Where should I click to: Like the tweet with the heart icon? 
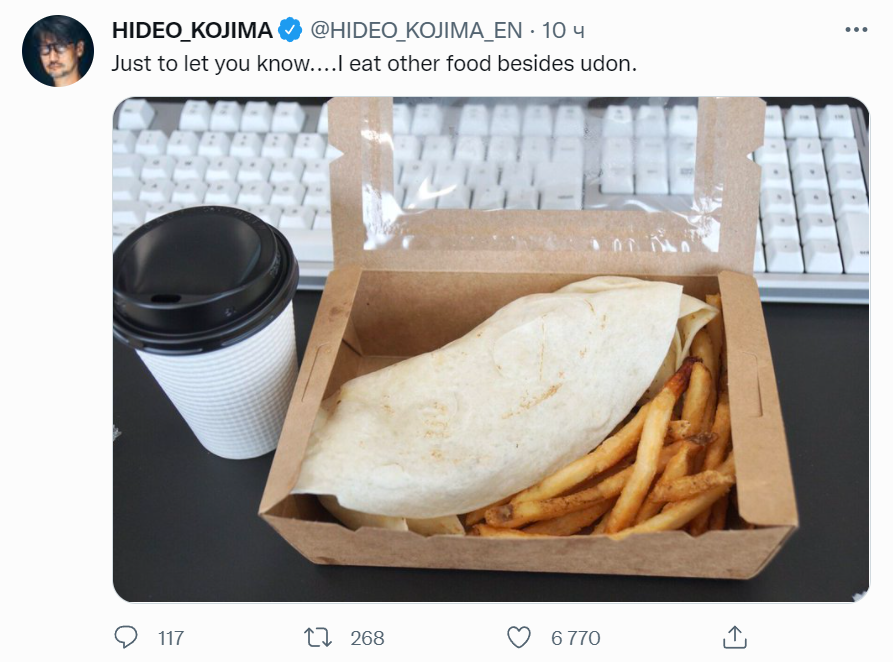(x=519, y=638)
